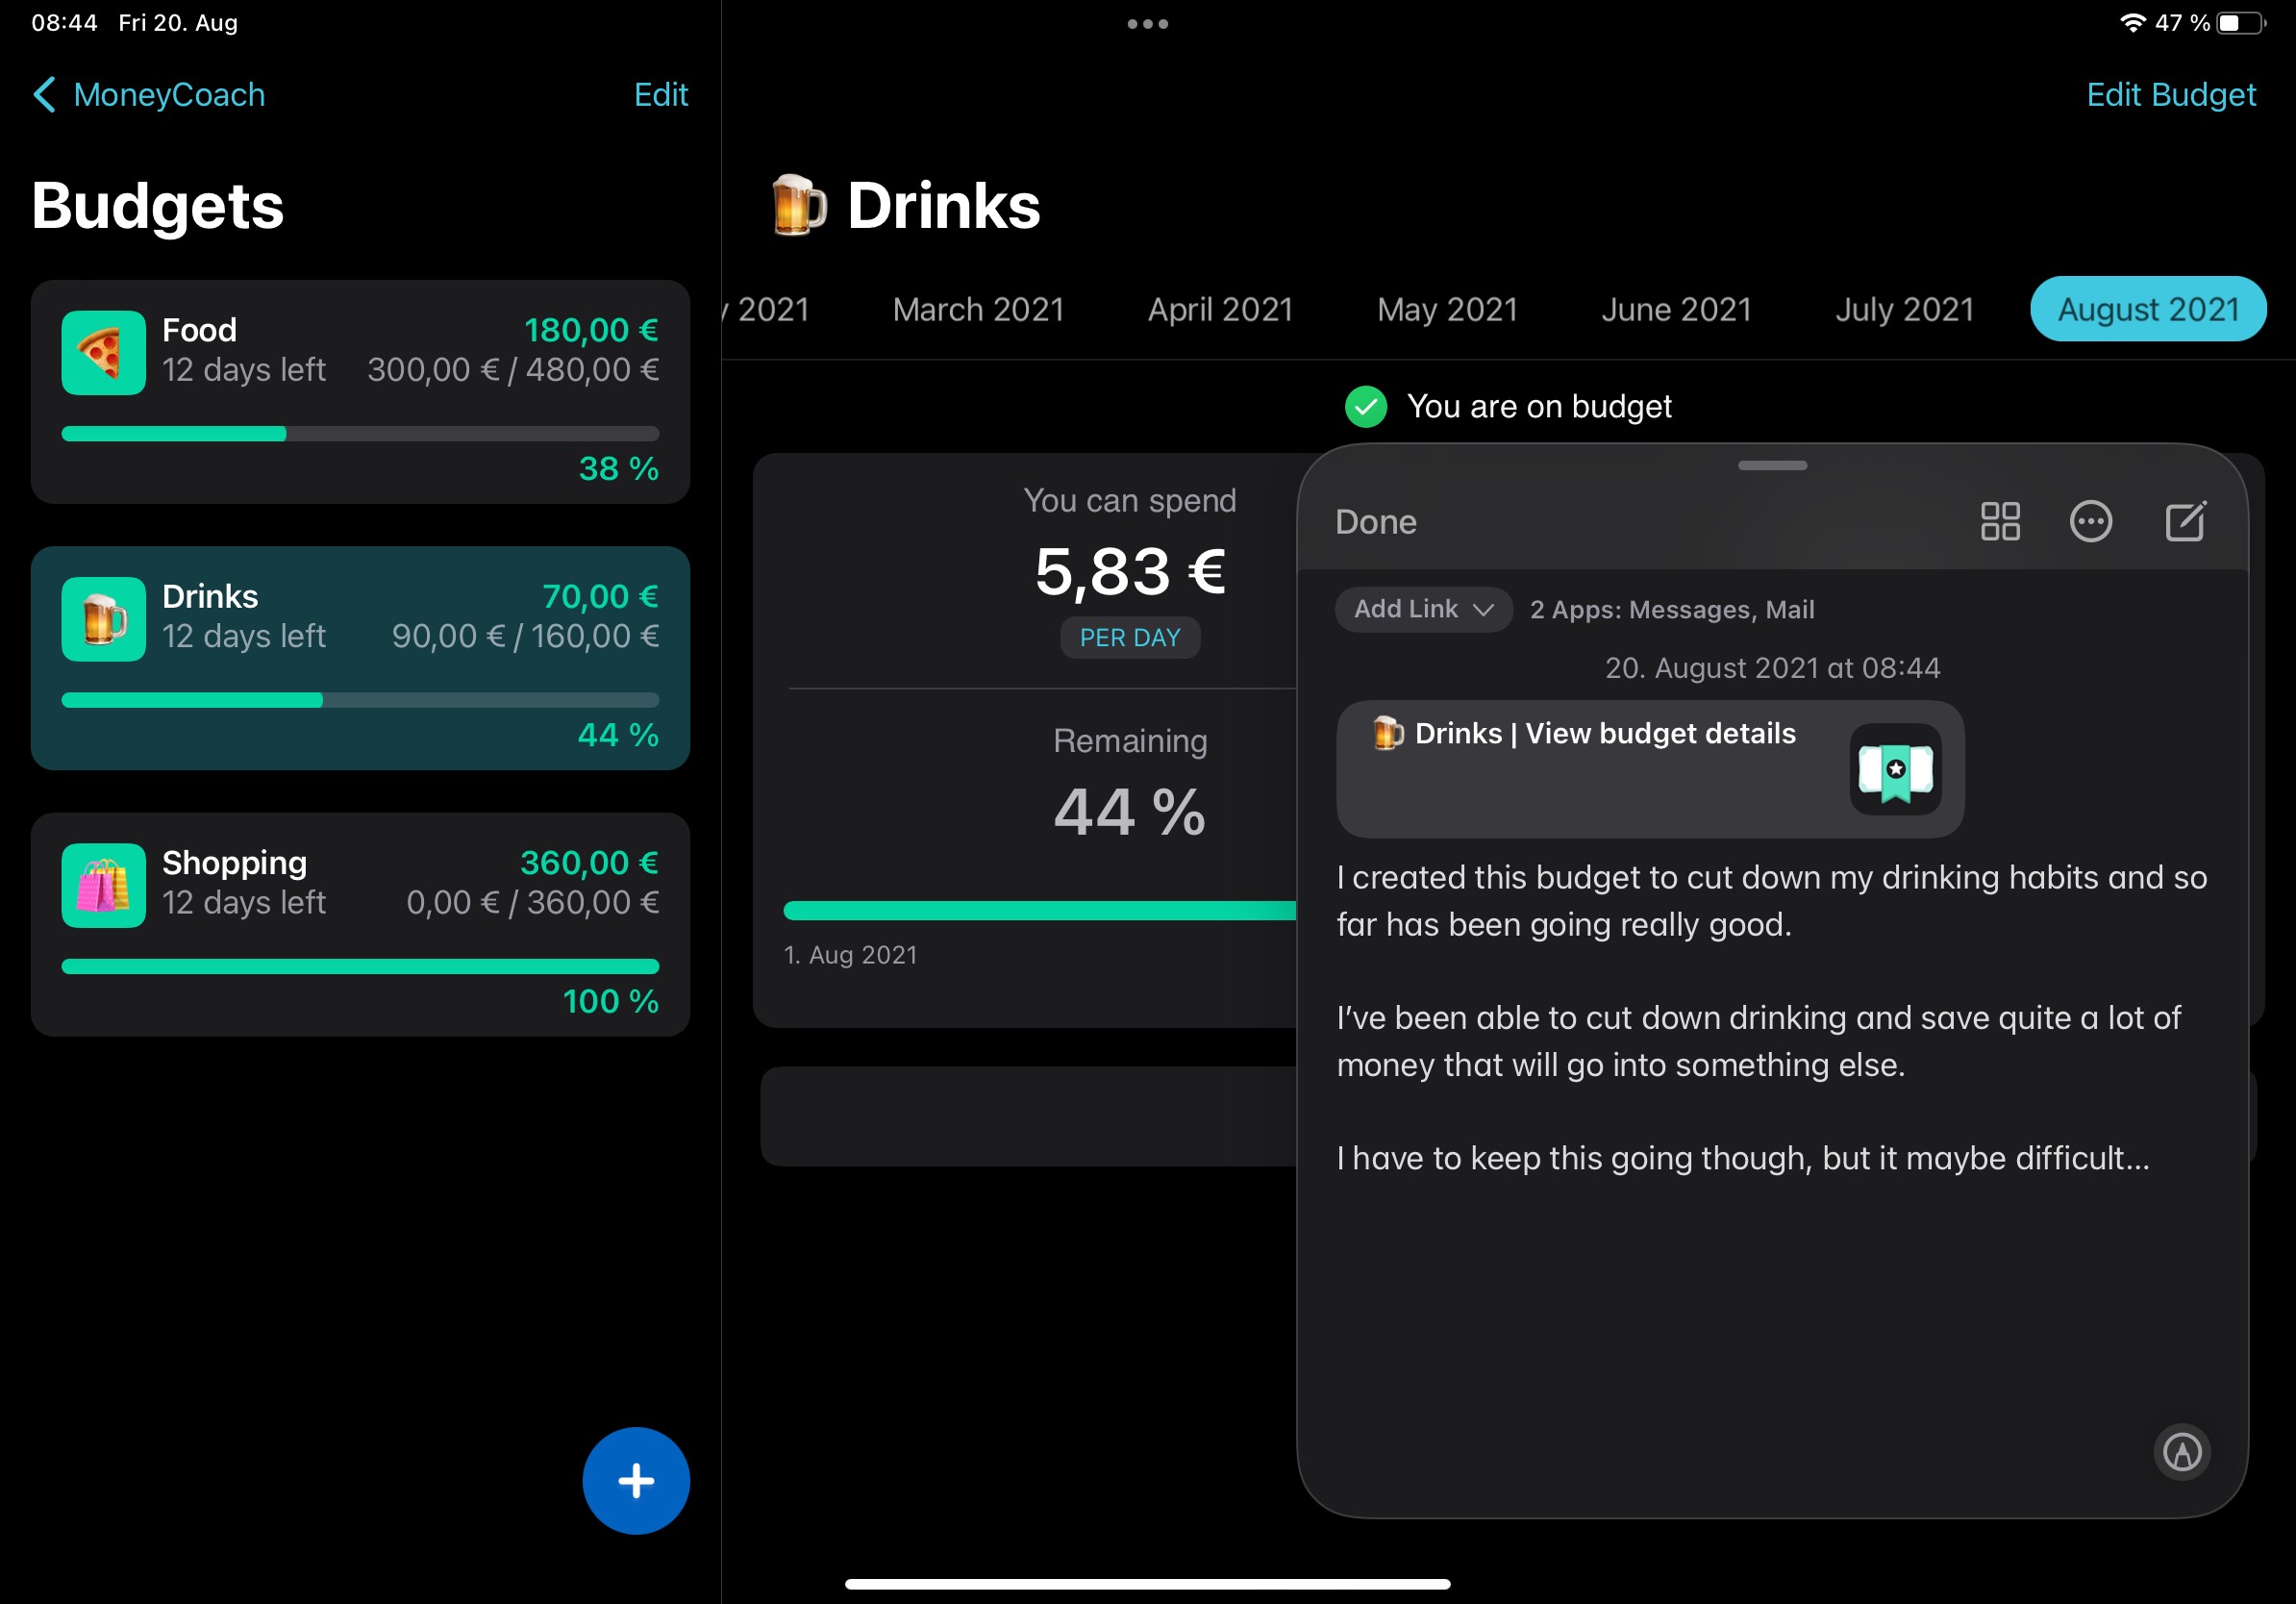Viewport: 2296px width, 1604px height.
Task: Switch to the July 2021 tab
Action: pos(1904,310)
